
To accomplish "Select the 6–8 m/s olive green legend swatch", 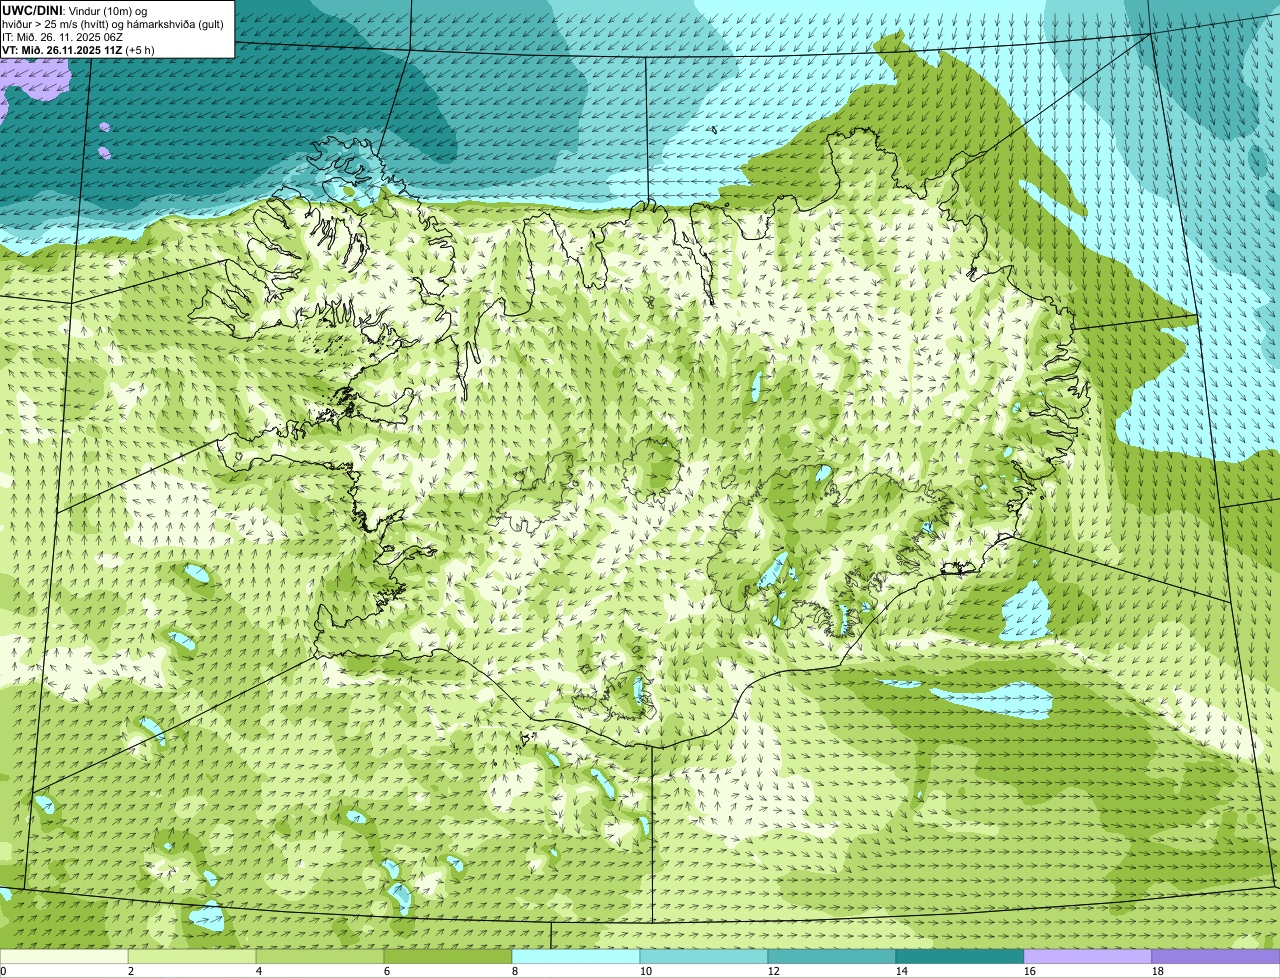I will 448,957.
